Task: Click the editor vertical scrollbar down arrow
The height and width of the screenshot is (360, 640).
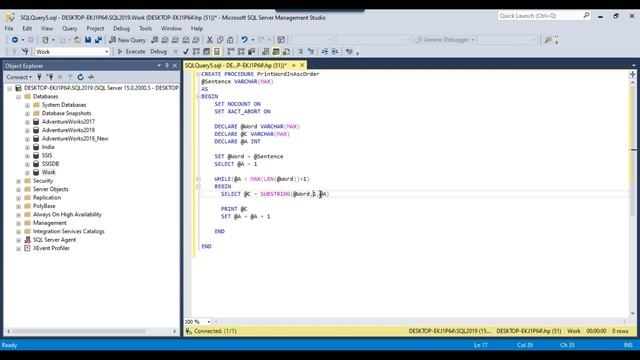Action: coord(633,313)
